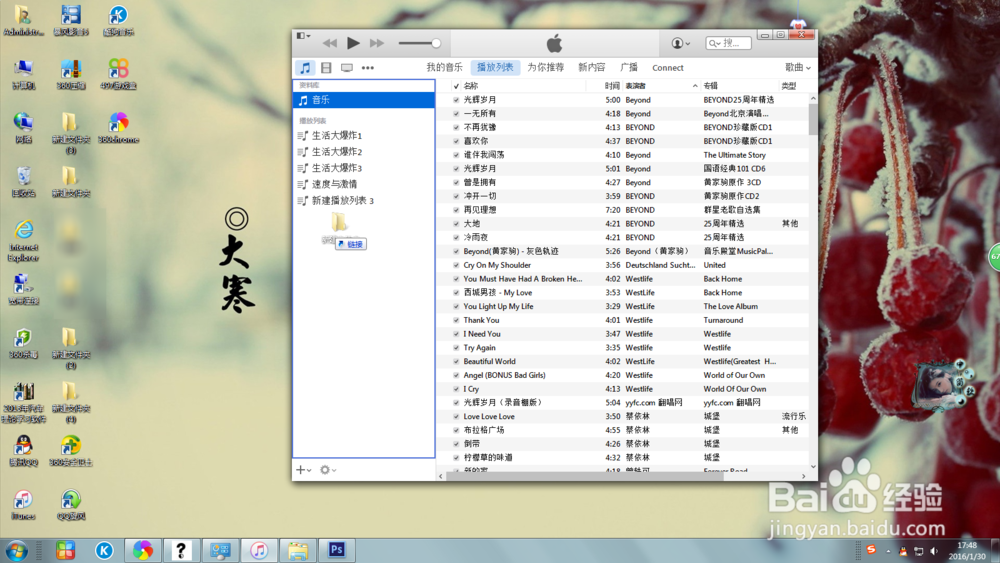Open the Windows Start button
Image resolution: width=1000 pixels, height=563 pixels.
click(17, 550)
